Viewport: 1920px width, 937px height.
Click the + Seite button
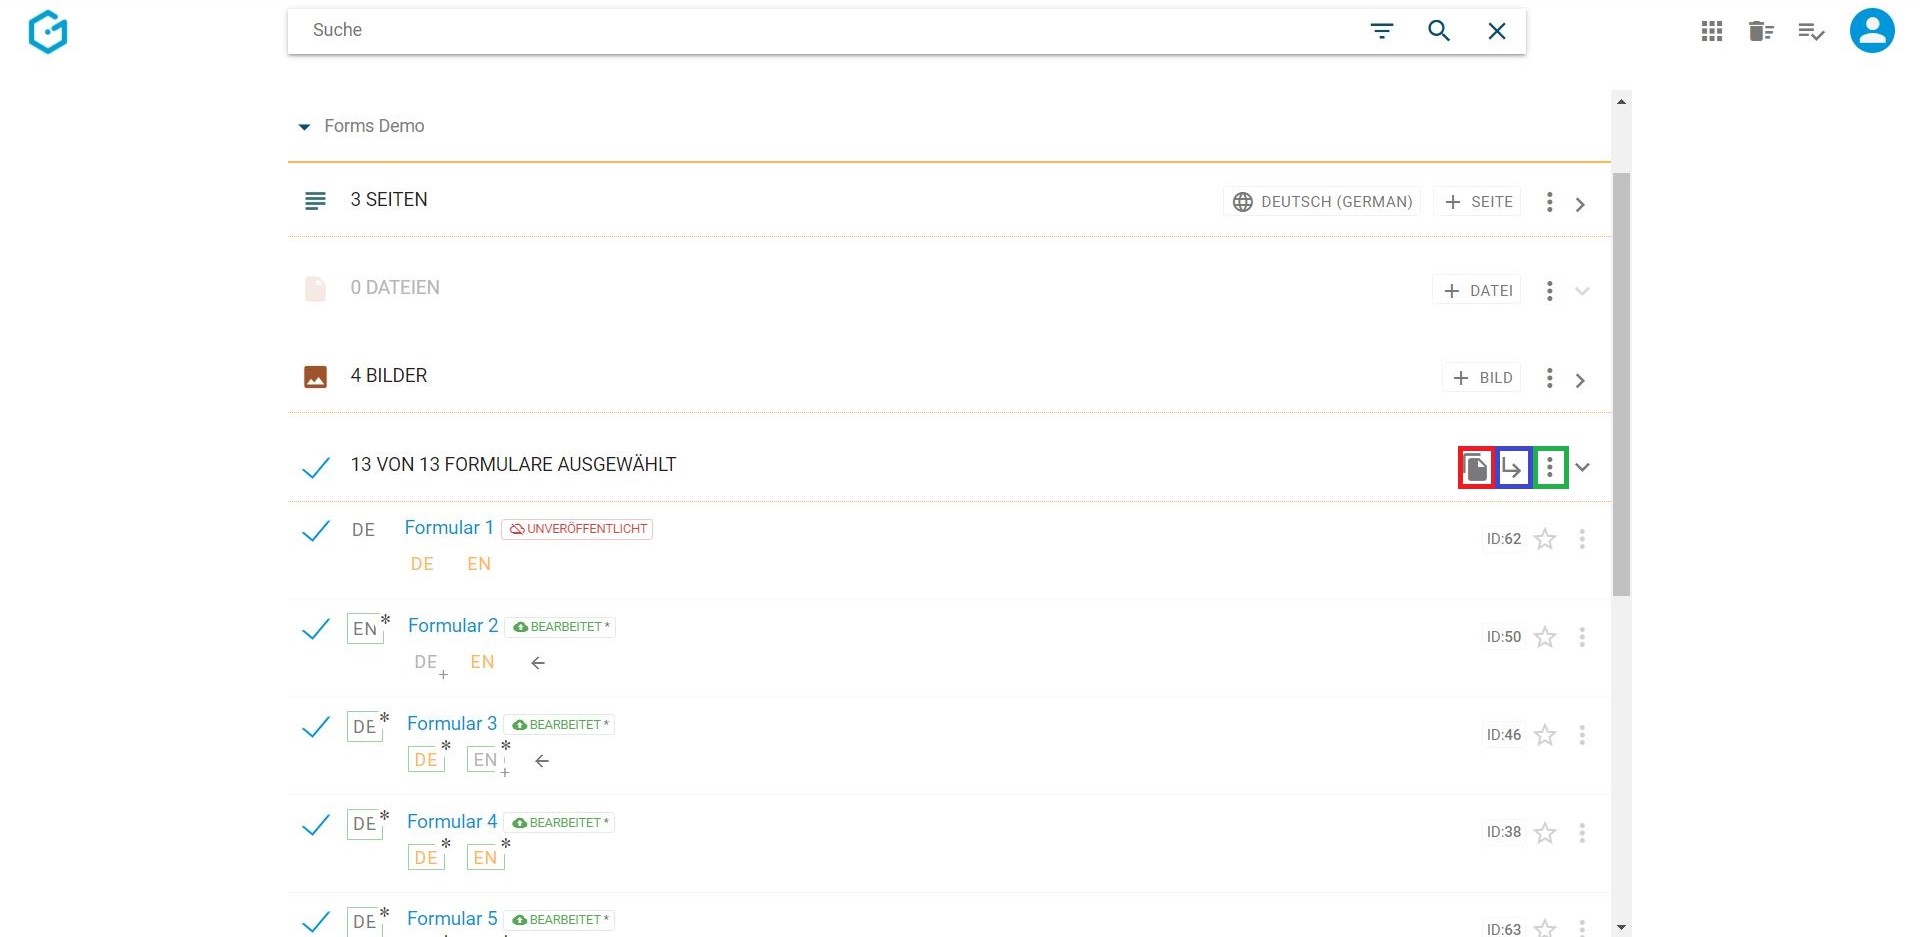(x=1478, y=202)
